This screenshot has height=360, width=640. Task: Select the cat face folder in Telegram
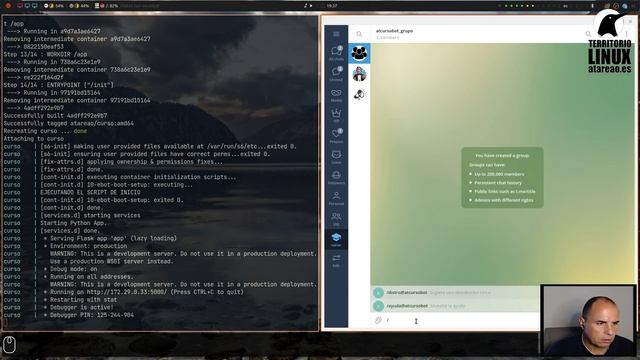tap(336, 156)
